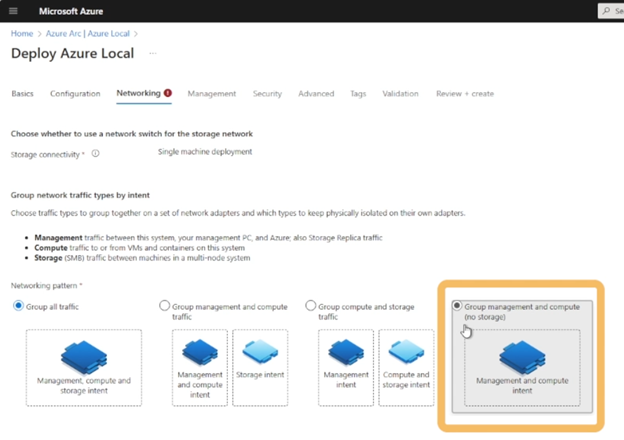This screenshot has height=440, width=624.
Task: Switch to the Management tab
Action: coord(212,93)
